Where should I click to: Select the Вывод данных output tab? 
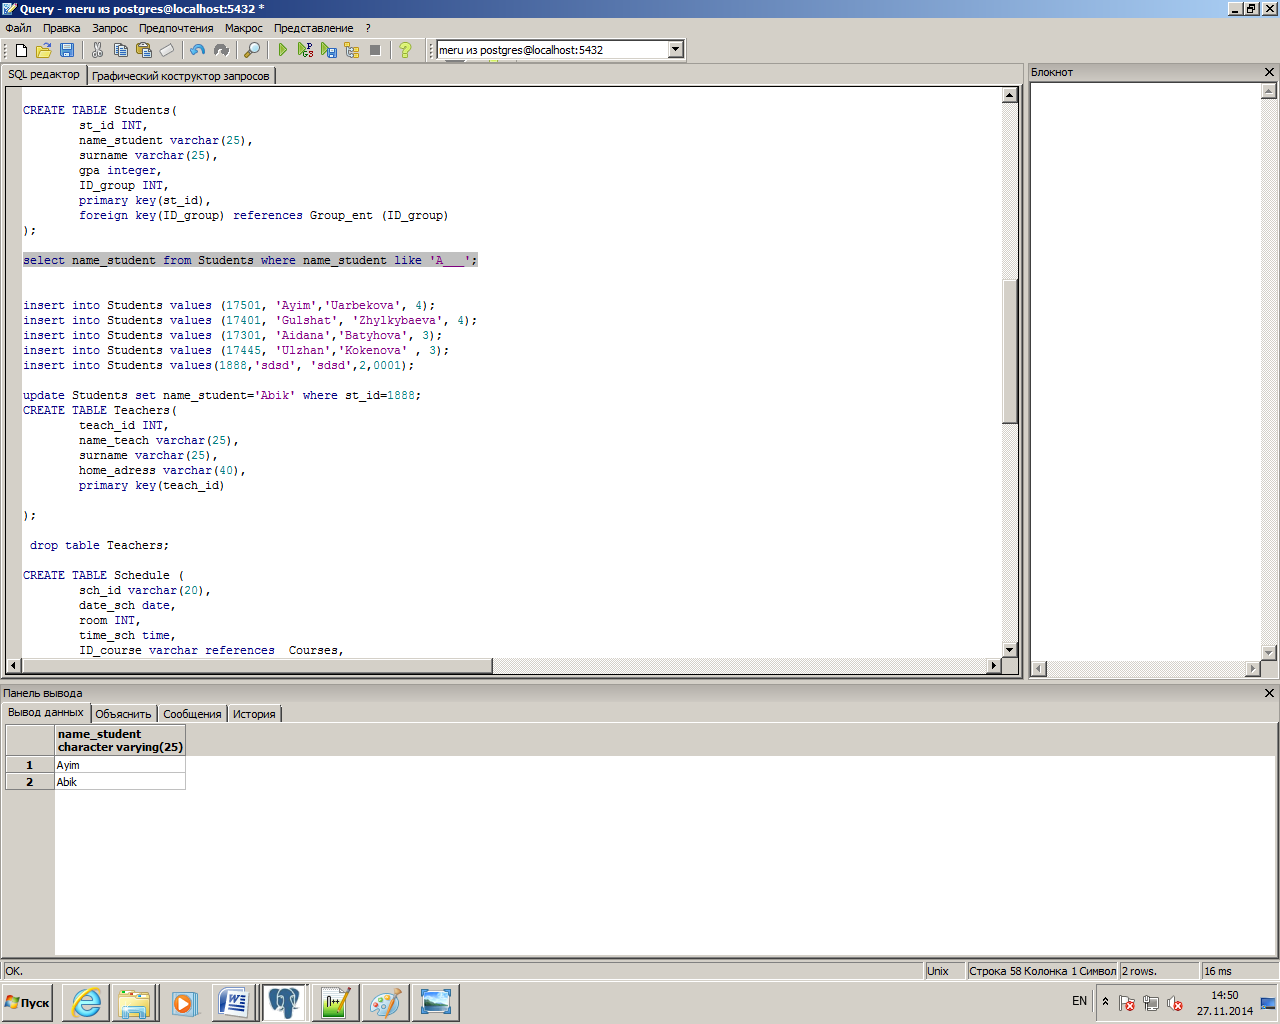pos(46,713)
